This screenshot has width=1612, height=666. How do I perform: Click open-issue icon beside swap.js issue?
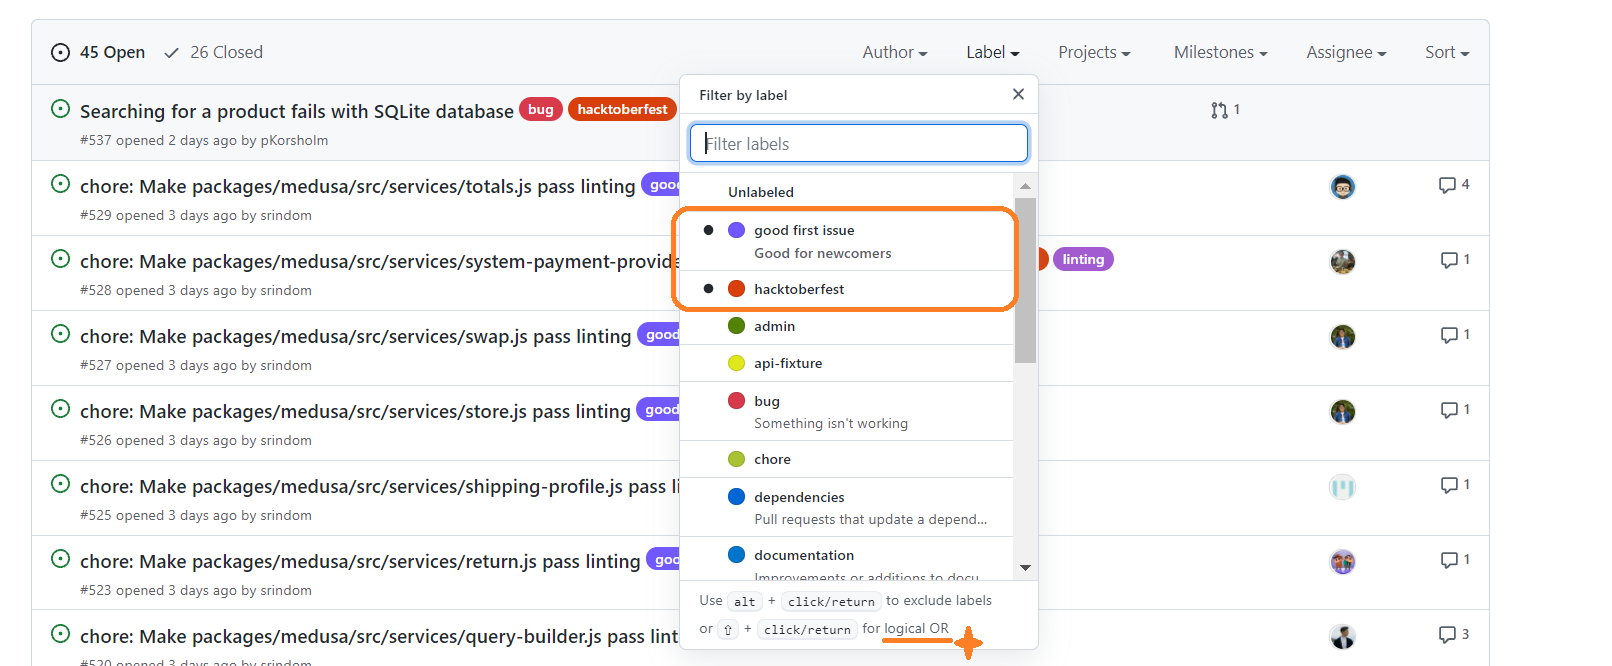tap(60, 334)
